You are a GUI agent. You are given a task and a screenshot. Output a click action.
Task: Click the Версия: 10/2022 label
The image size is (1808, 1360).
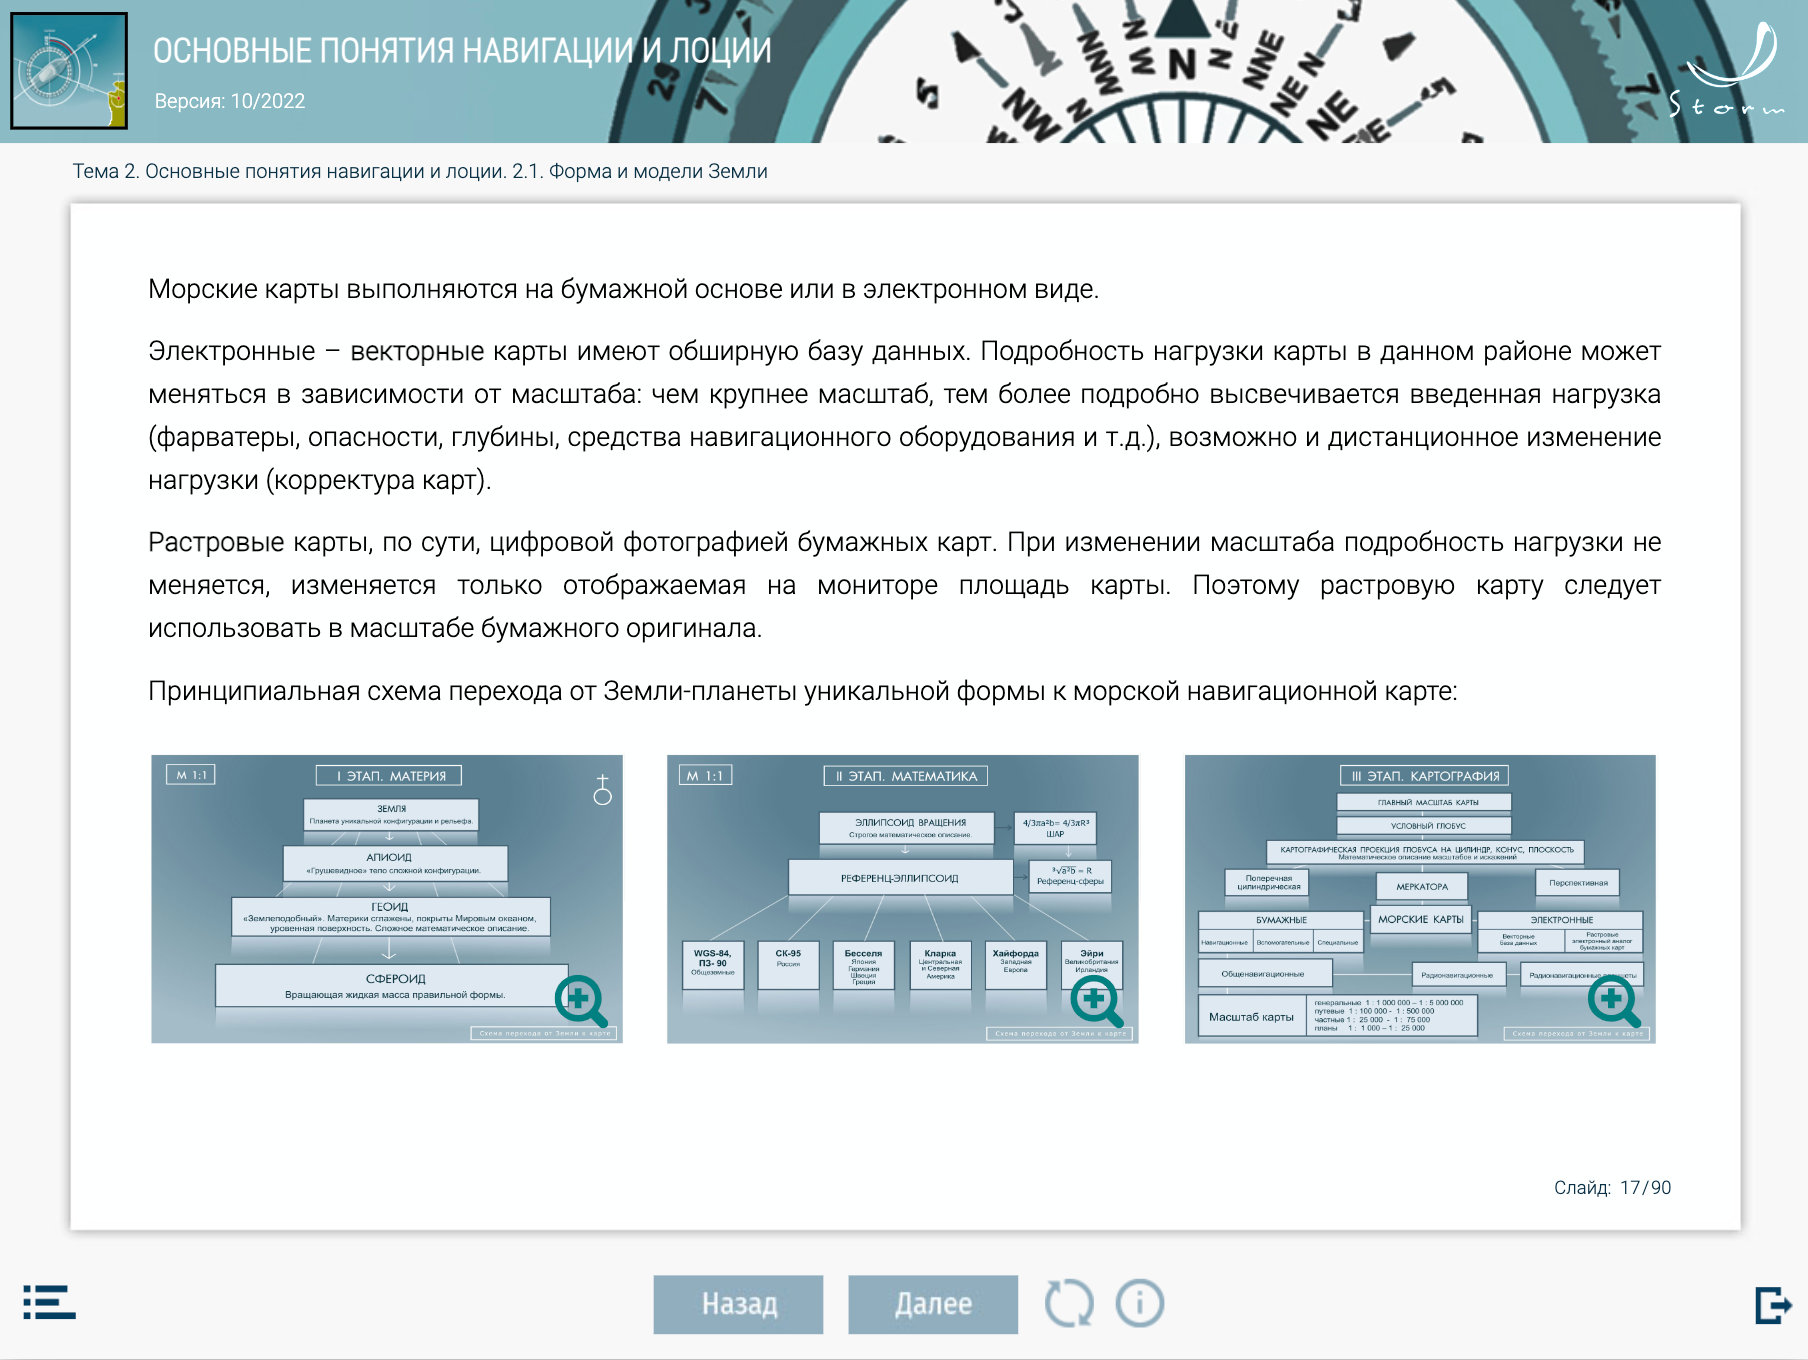(230, 101)
